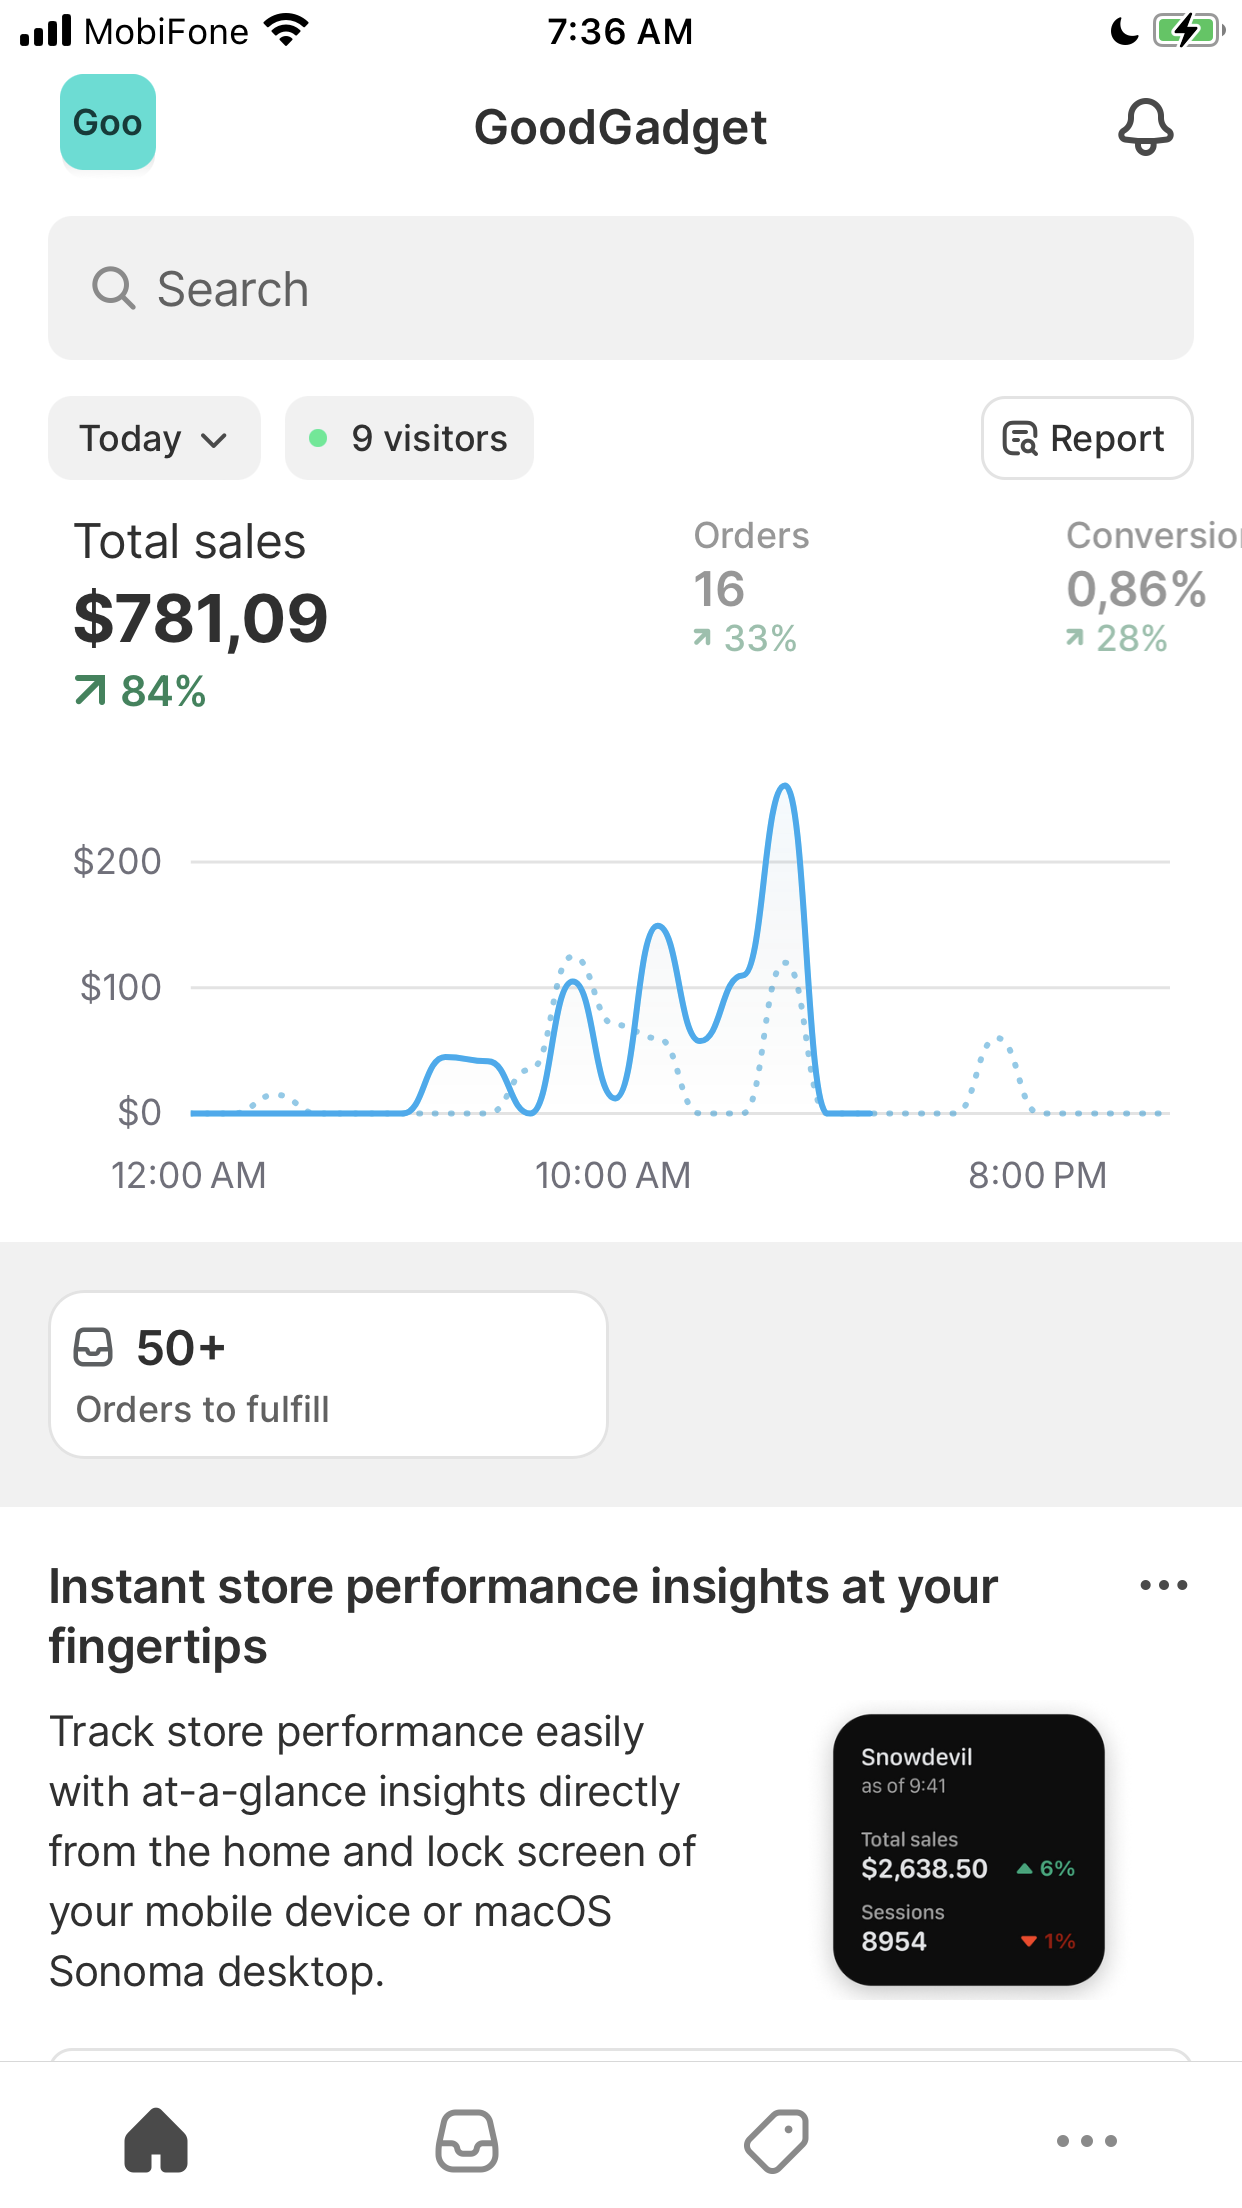Tap the sales chart peak
The image size is (1242, 2208).
(x=786, y=788)
